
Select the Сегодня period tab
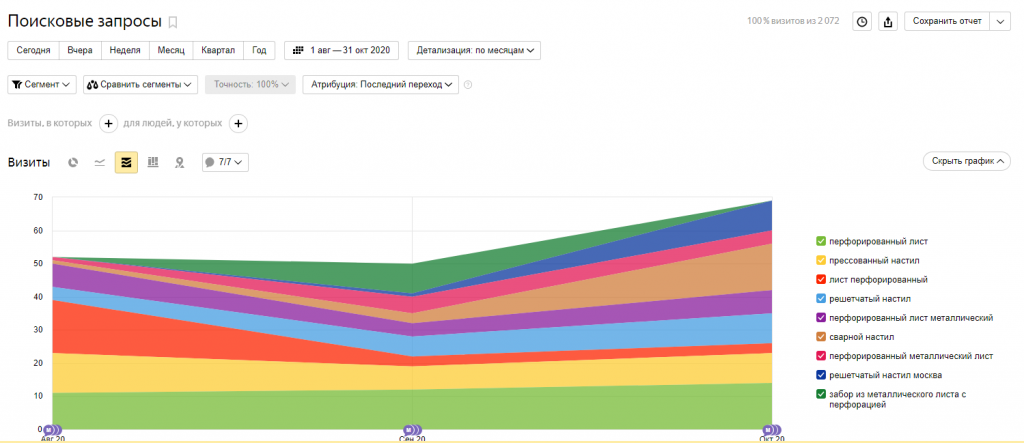33,50
